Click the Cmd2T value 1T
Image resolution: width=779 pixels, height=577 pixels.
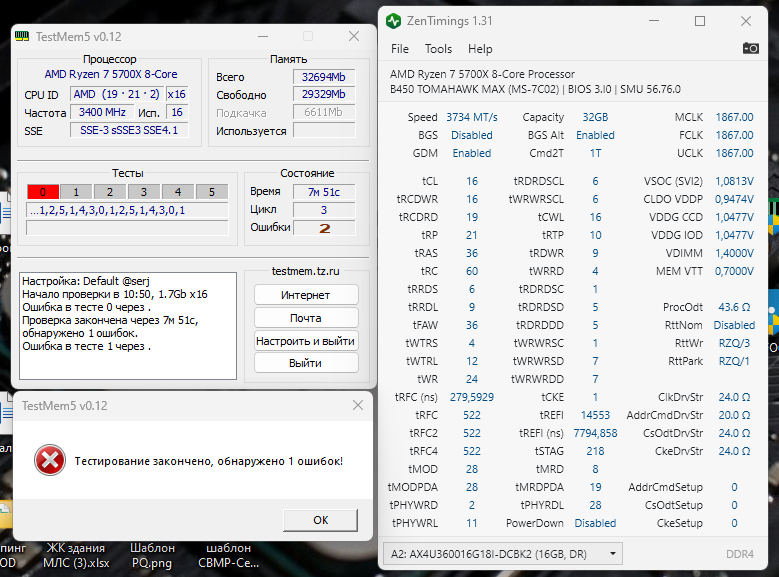coord(595,153)
